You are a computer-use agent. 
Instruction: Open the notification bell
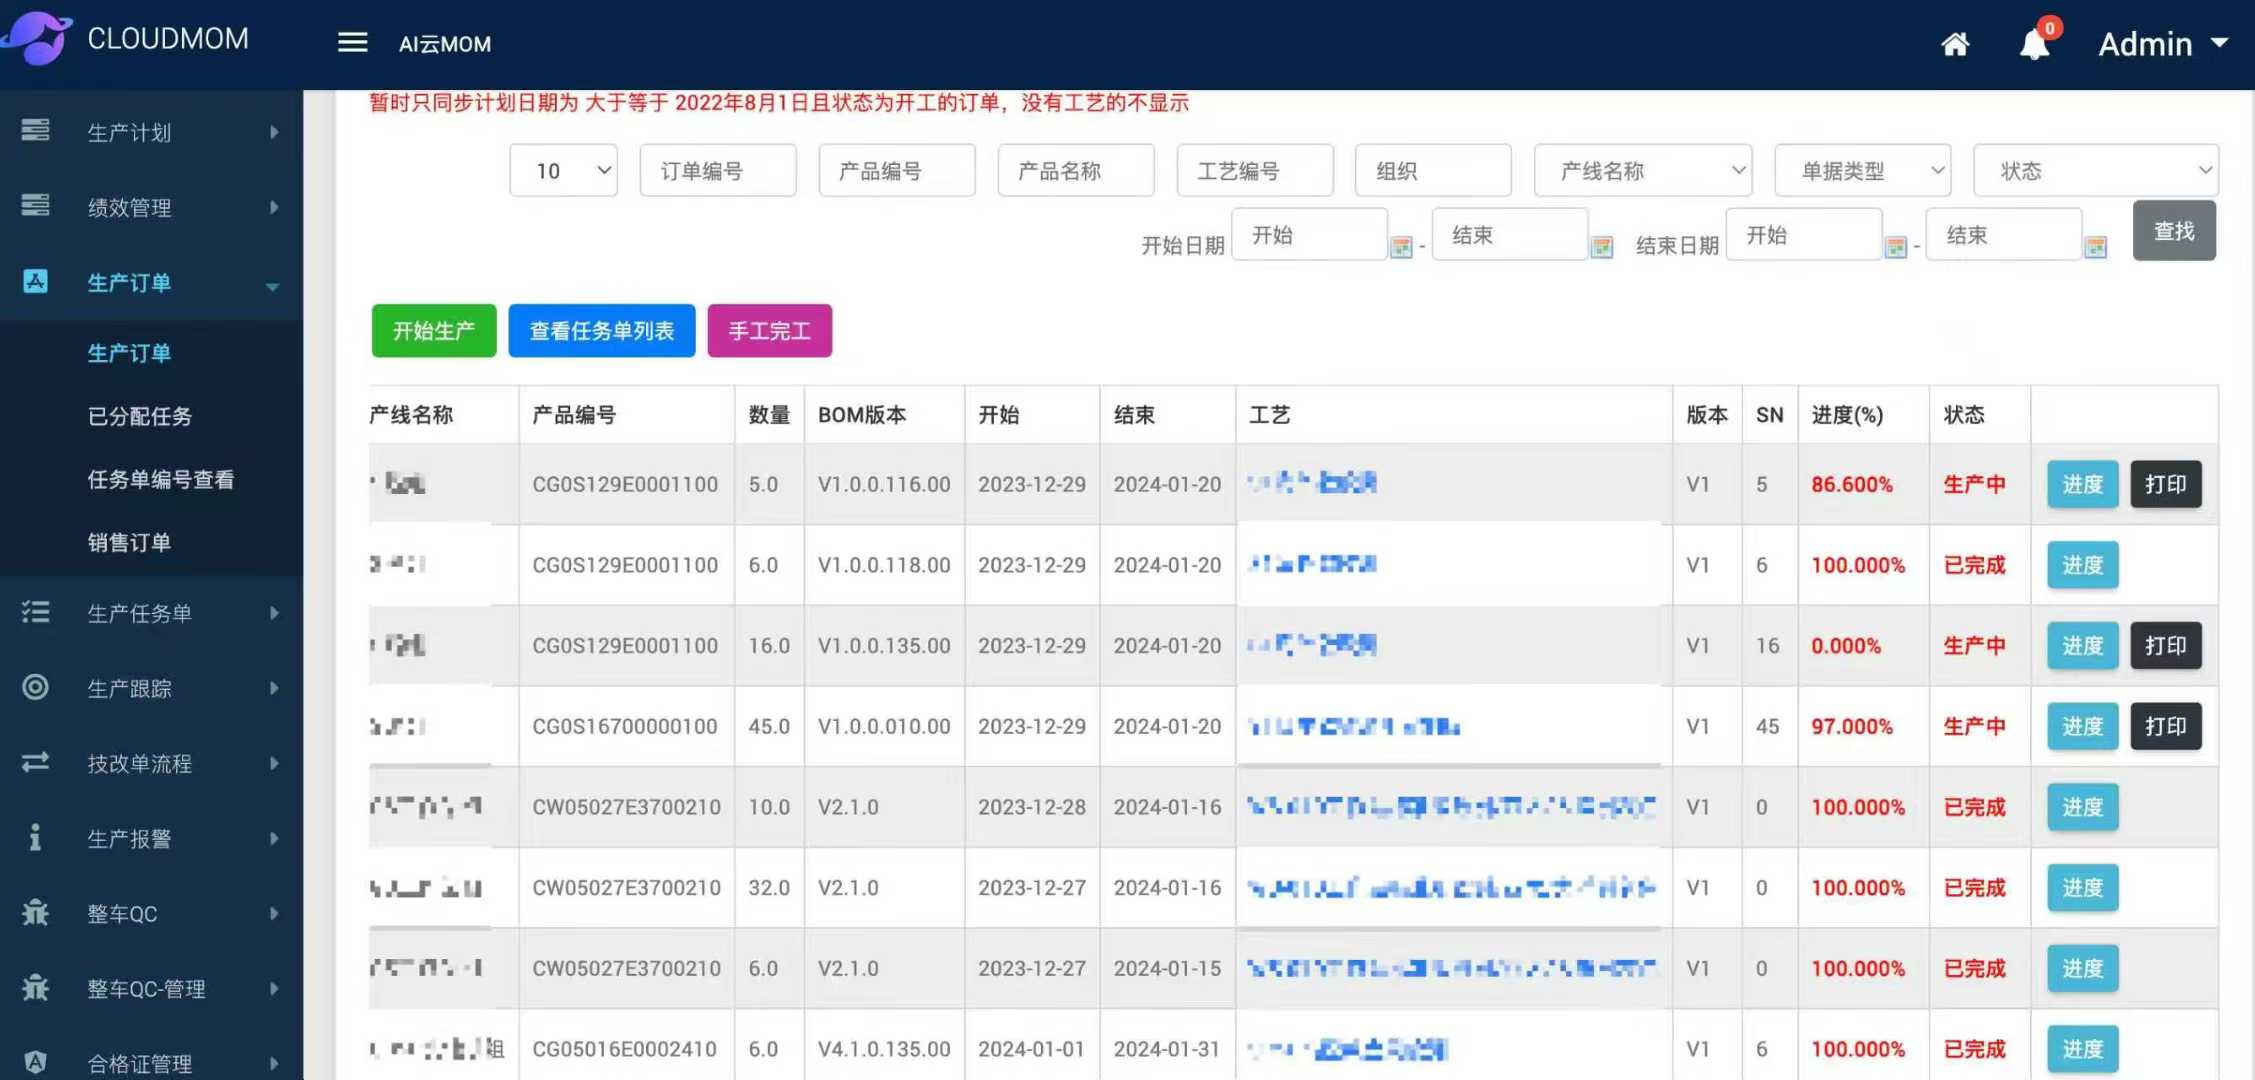click(x=2034, y=44)
